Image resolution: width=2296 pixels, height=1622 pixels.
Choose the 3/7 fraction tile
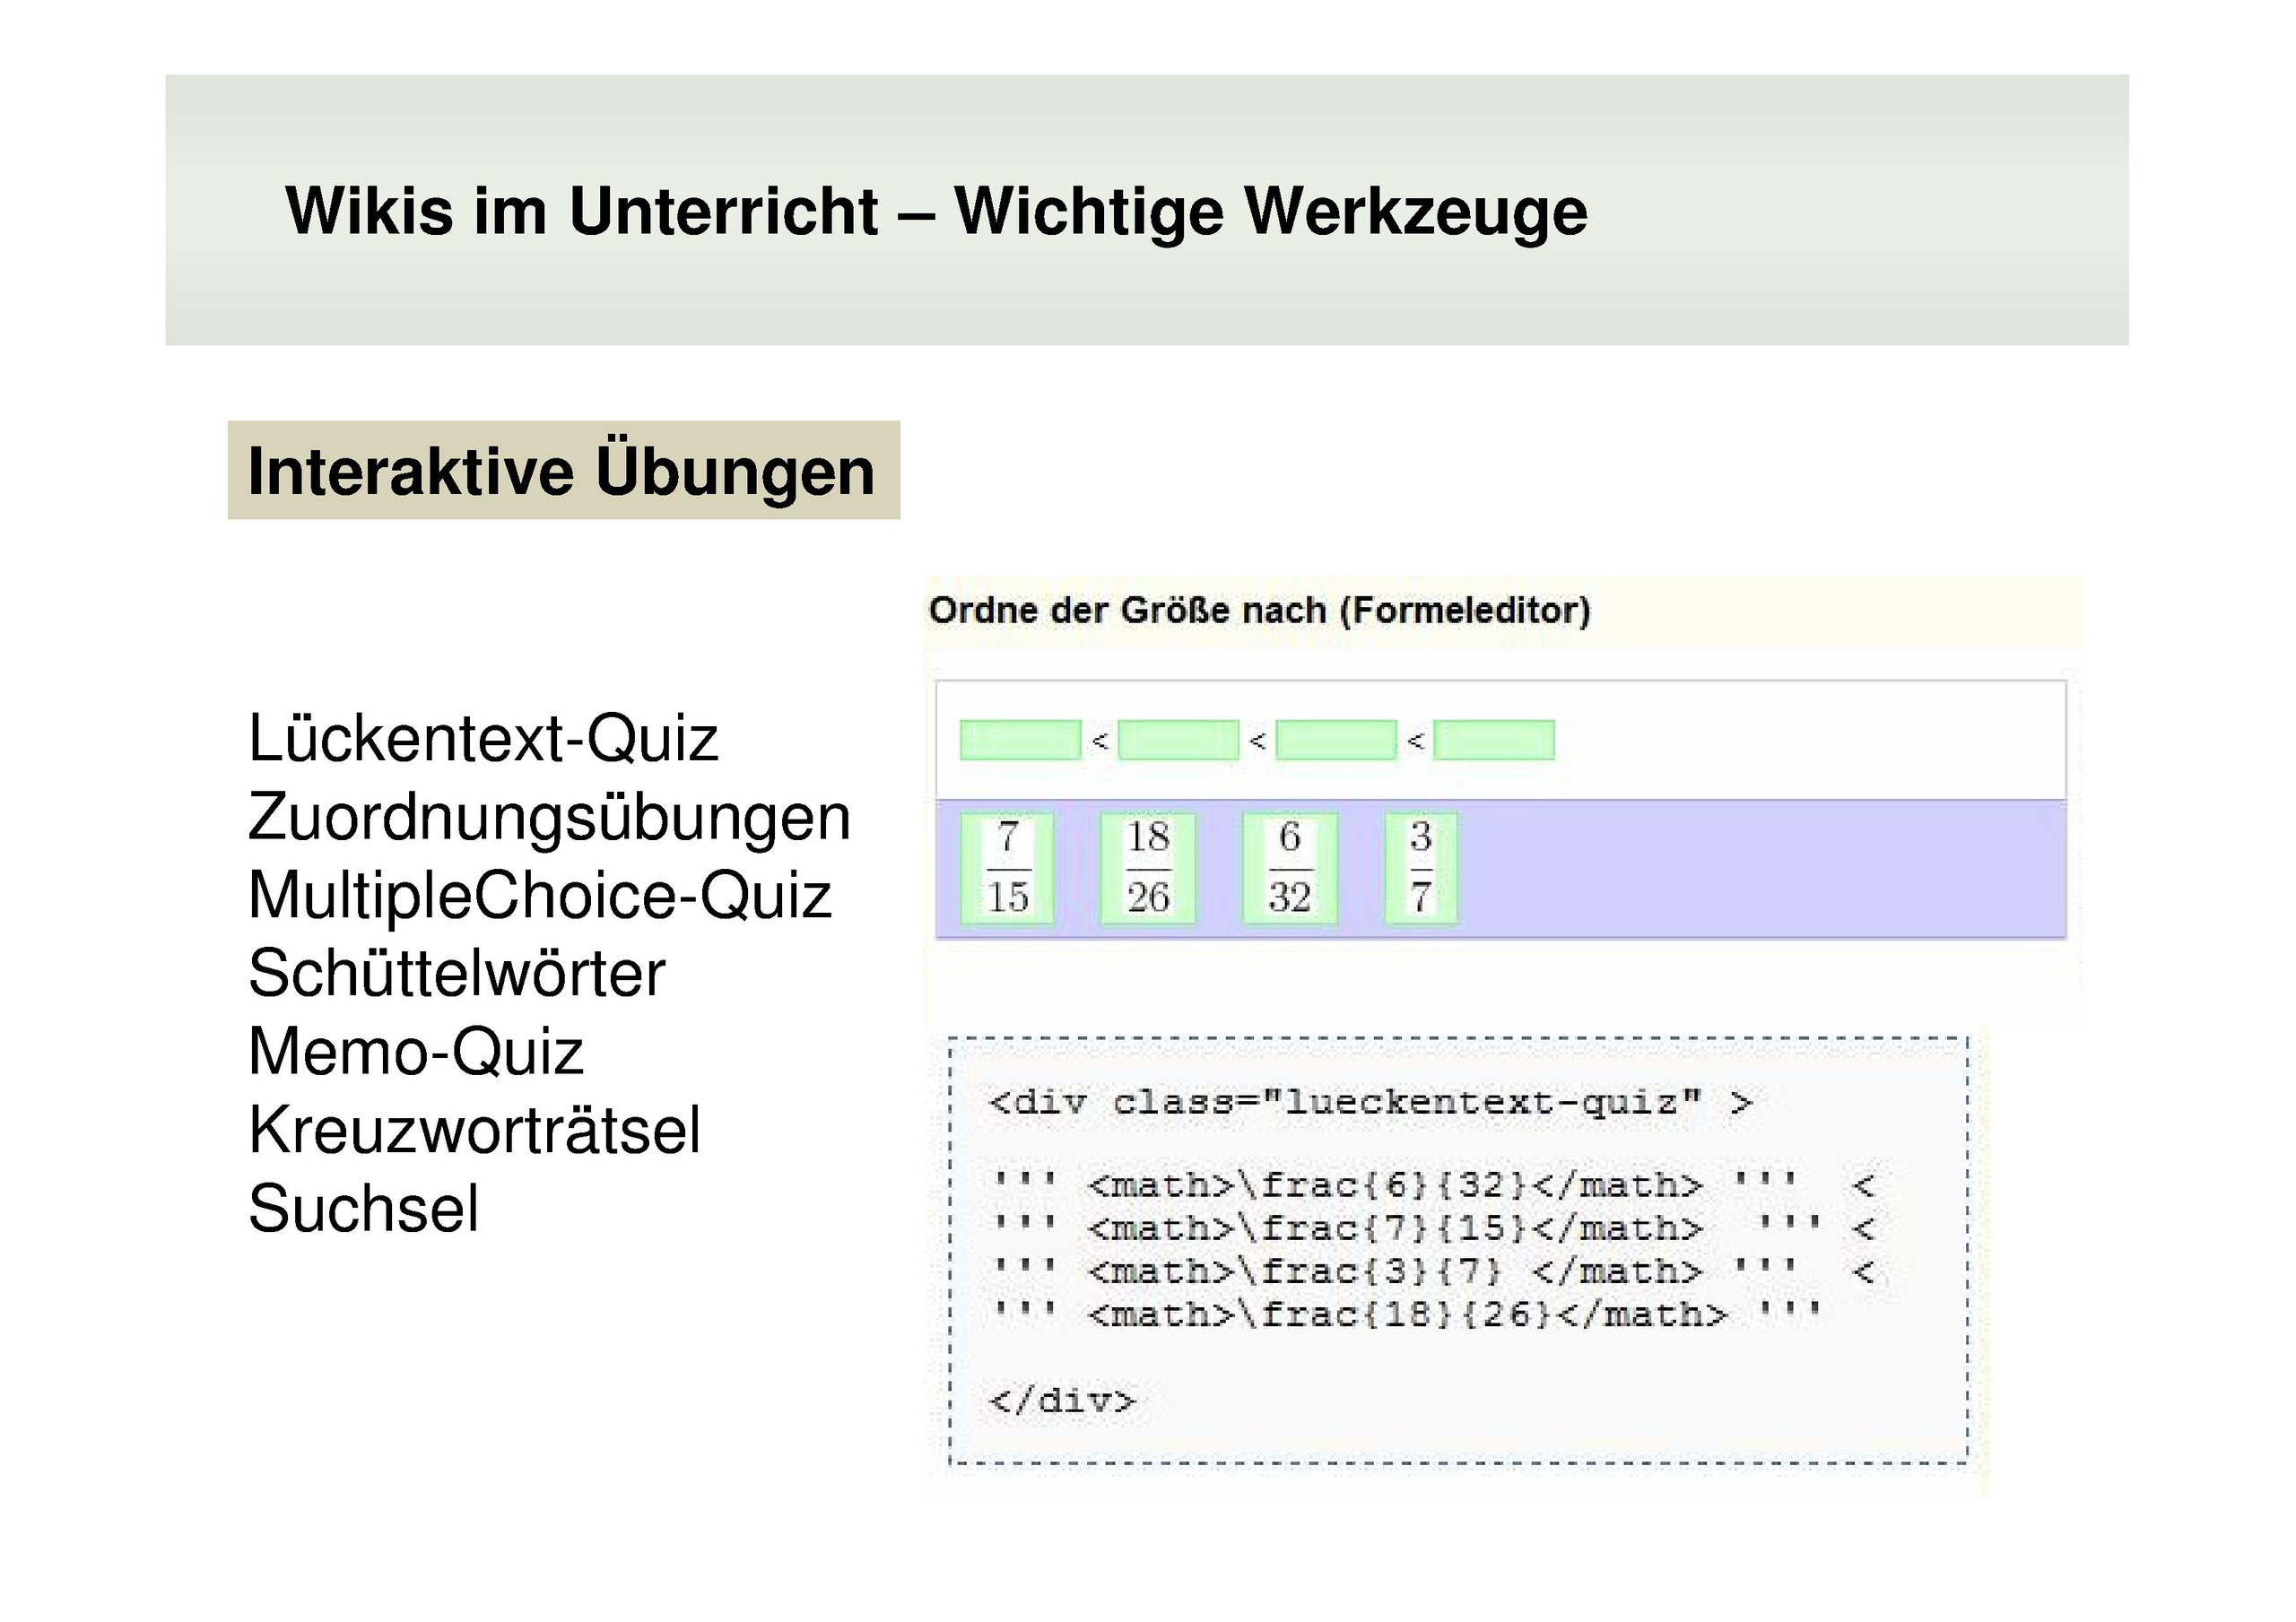pyautogui.click(x=1421, y=867)
